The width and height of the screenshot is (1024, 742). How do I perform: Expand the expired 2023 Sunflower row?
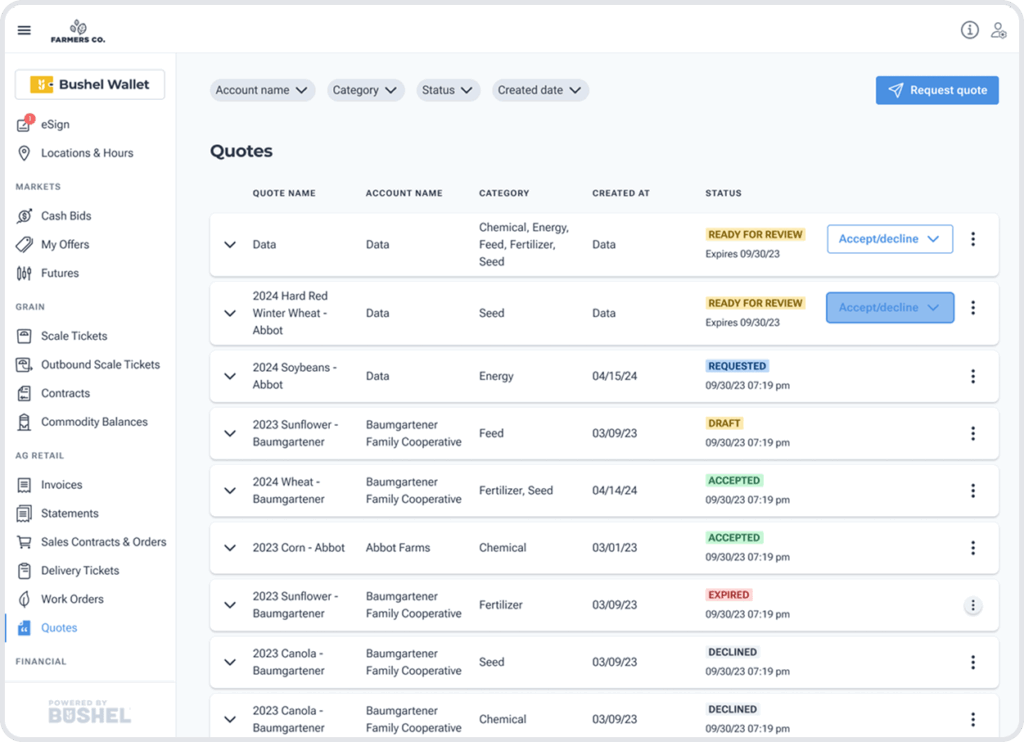click(230, 605)
